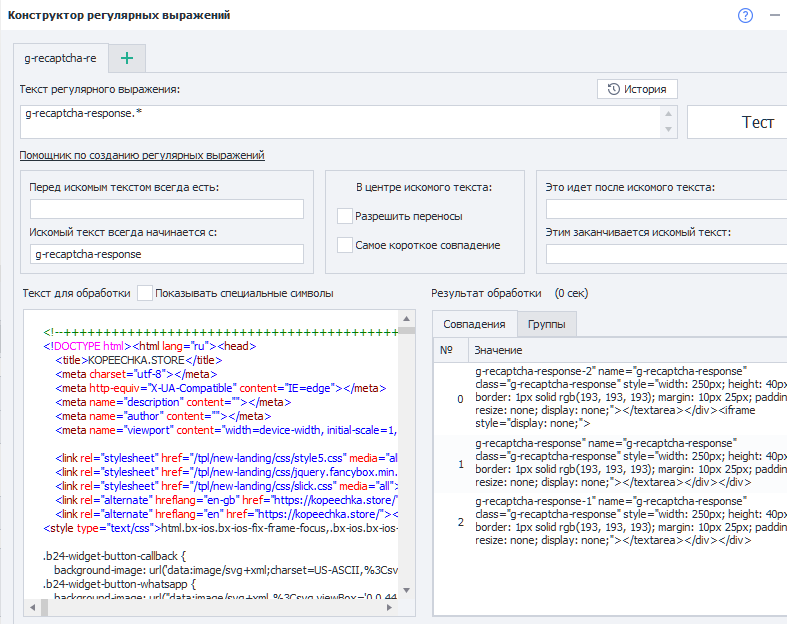Check 'Показывать специальные символы' option
This screenshot has width=787, height=624.
(x=146, y=293)
